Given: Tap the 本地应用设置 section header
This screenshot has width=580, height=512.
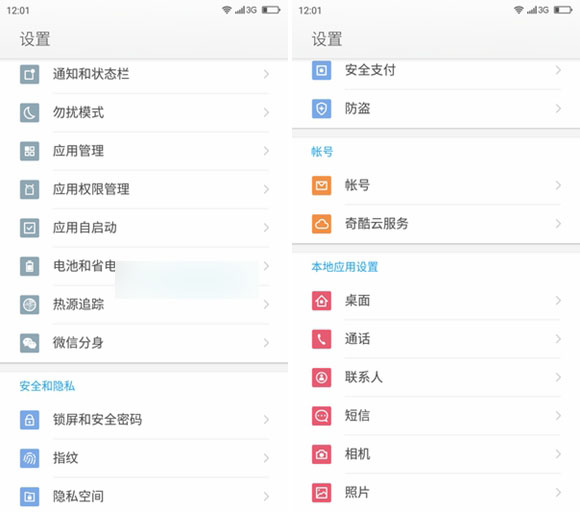Looking at the screenshot, I should [345, 267].
